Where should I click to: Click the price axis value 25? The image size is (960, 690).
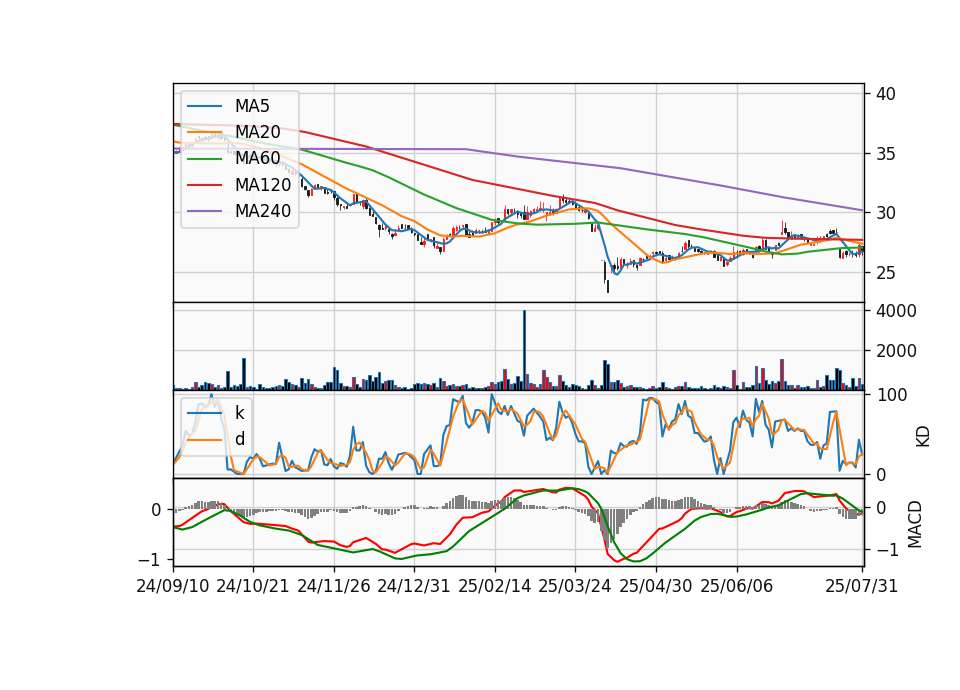click(x=885, y=273)
